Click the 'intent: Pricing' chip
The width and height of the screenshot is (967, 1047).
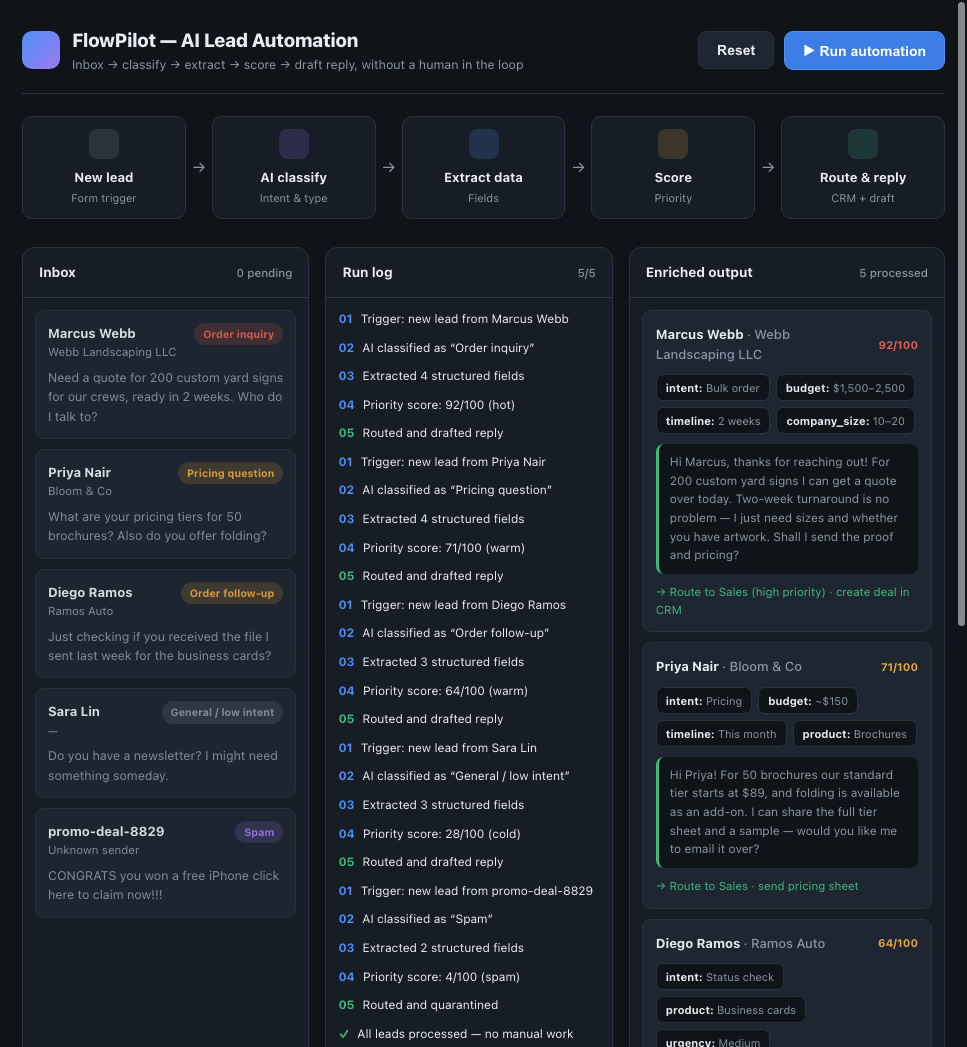703,701
